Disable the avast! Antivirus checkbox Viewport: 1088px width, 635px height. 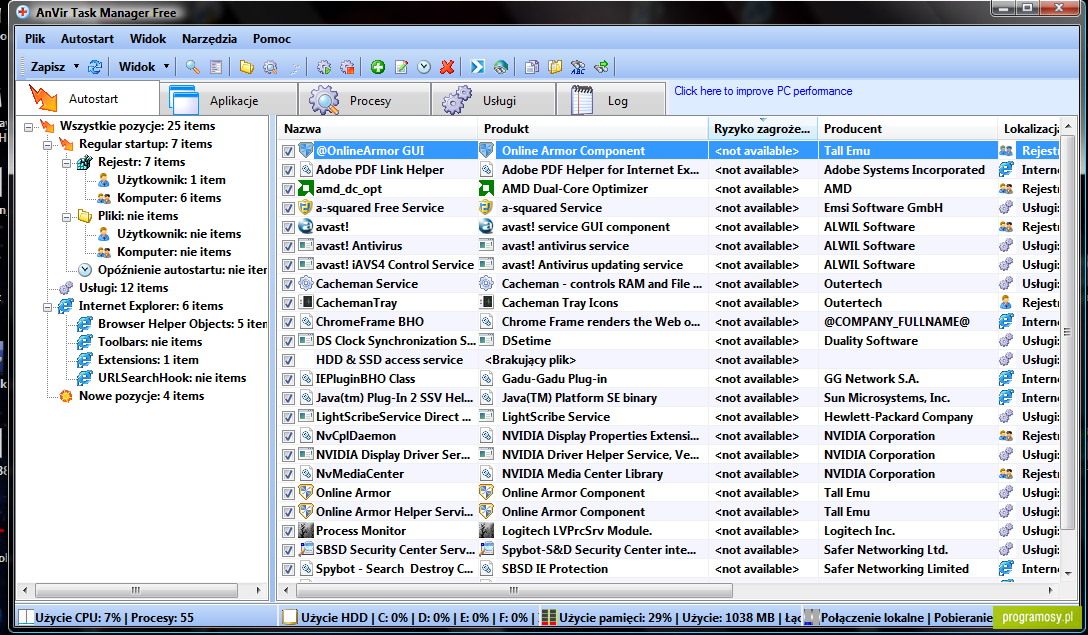click(289, 246)
